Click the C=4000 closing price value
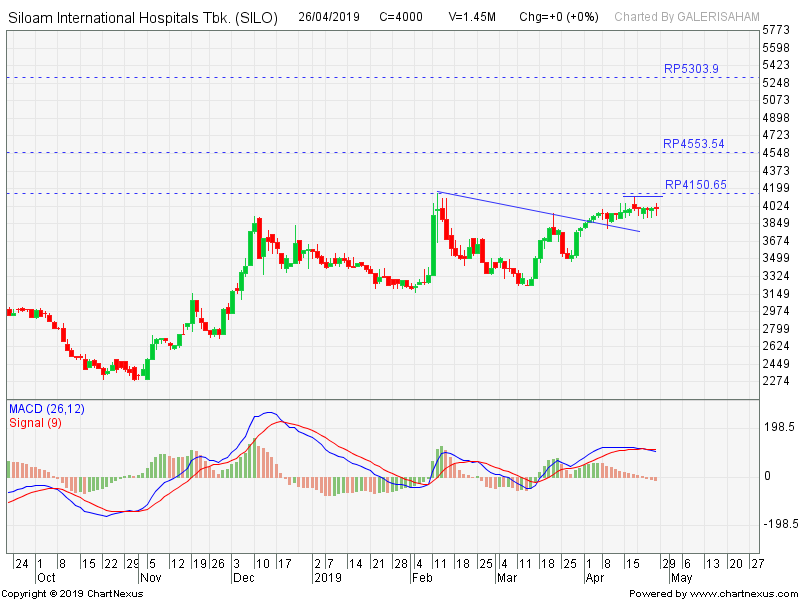The height and width of the screenshot is (600, 800). pos(401,17)
